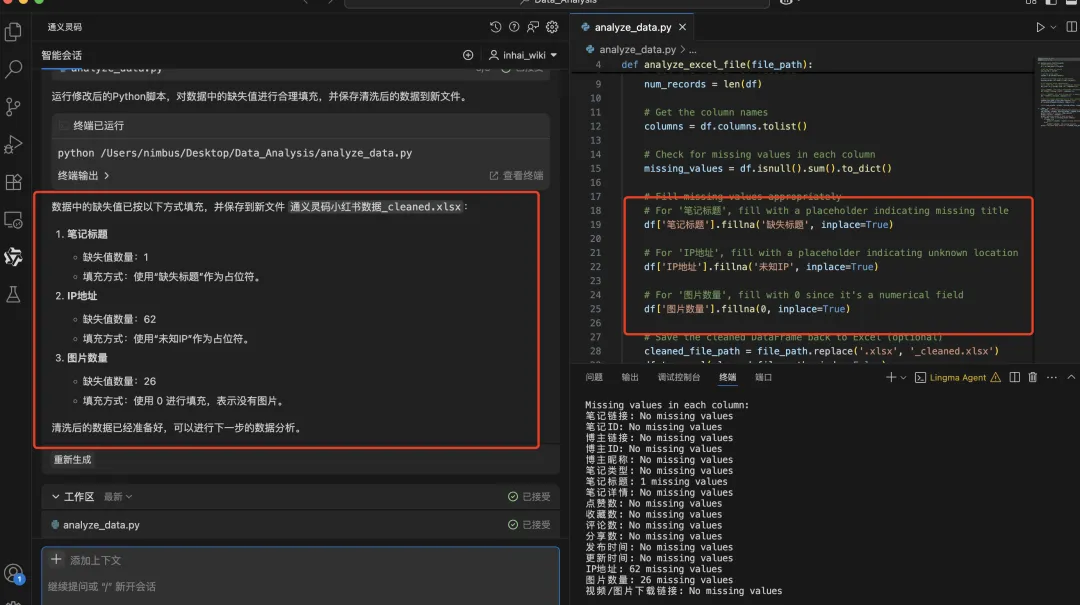Open Source Control view

point(13,107)
